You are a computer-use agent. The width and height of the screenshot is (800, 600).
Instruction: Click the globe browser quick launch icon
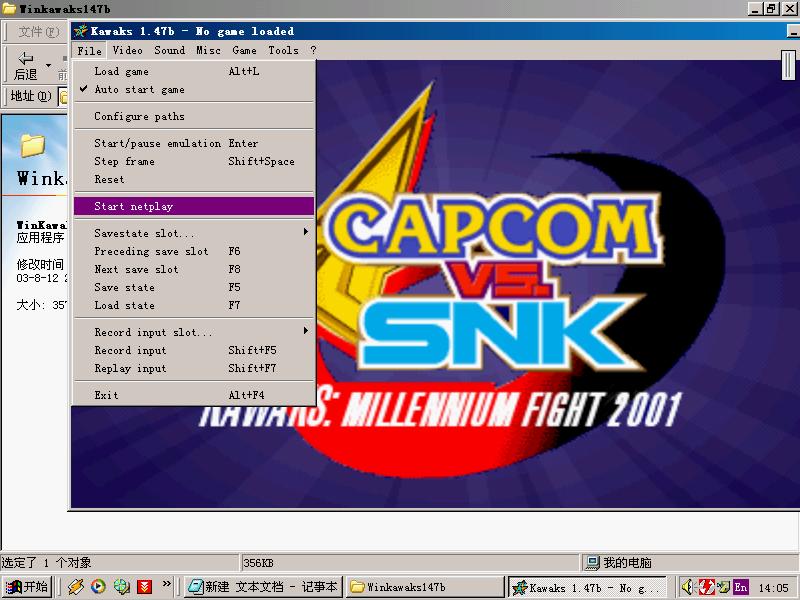click(x=121, y=586)
